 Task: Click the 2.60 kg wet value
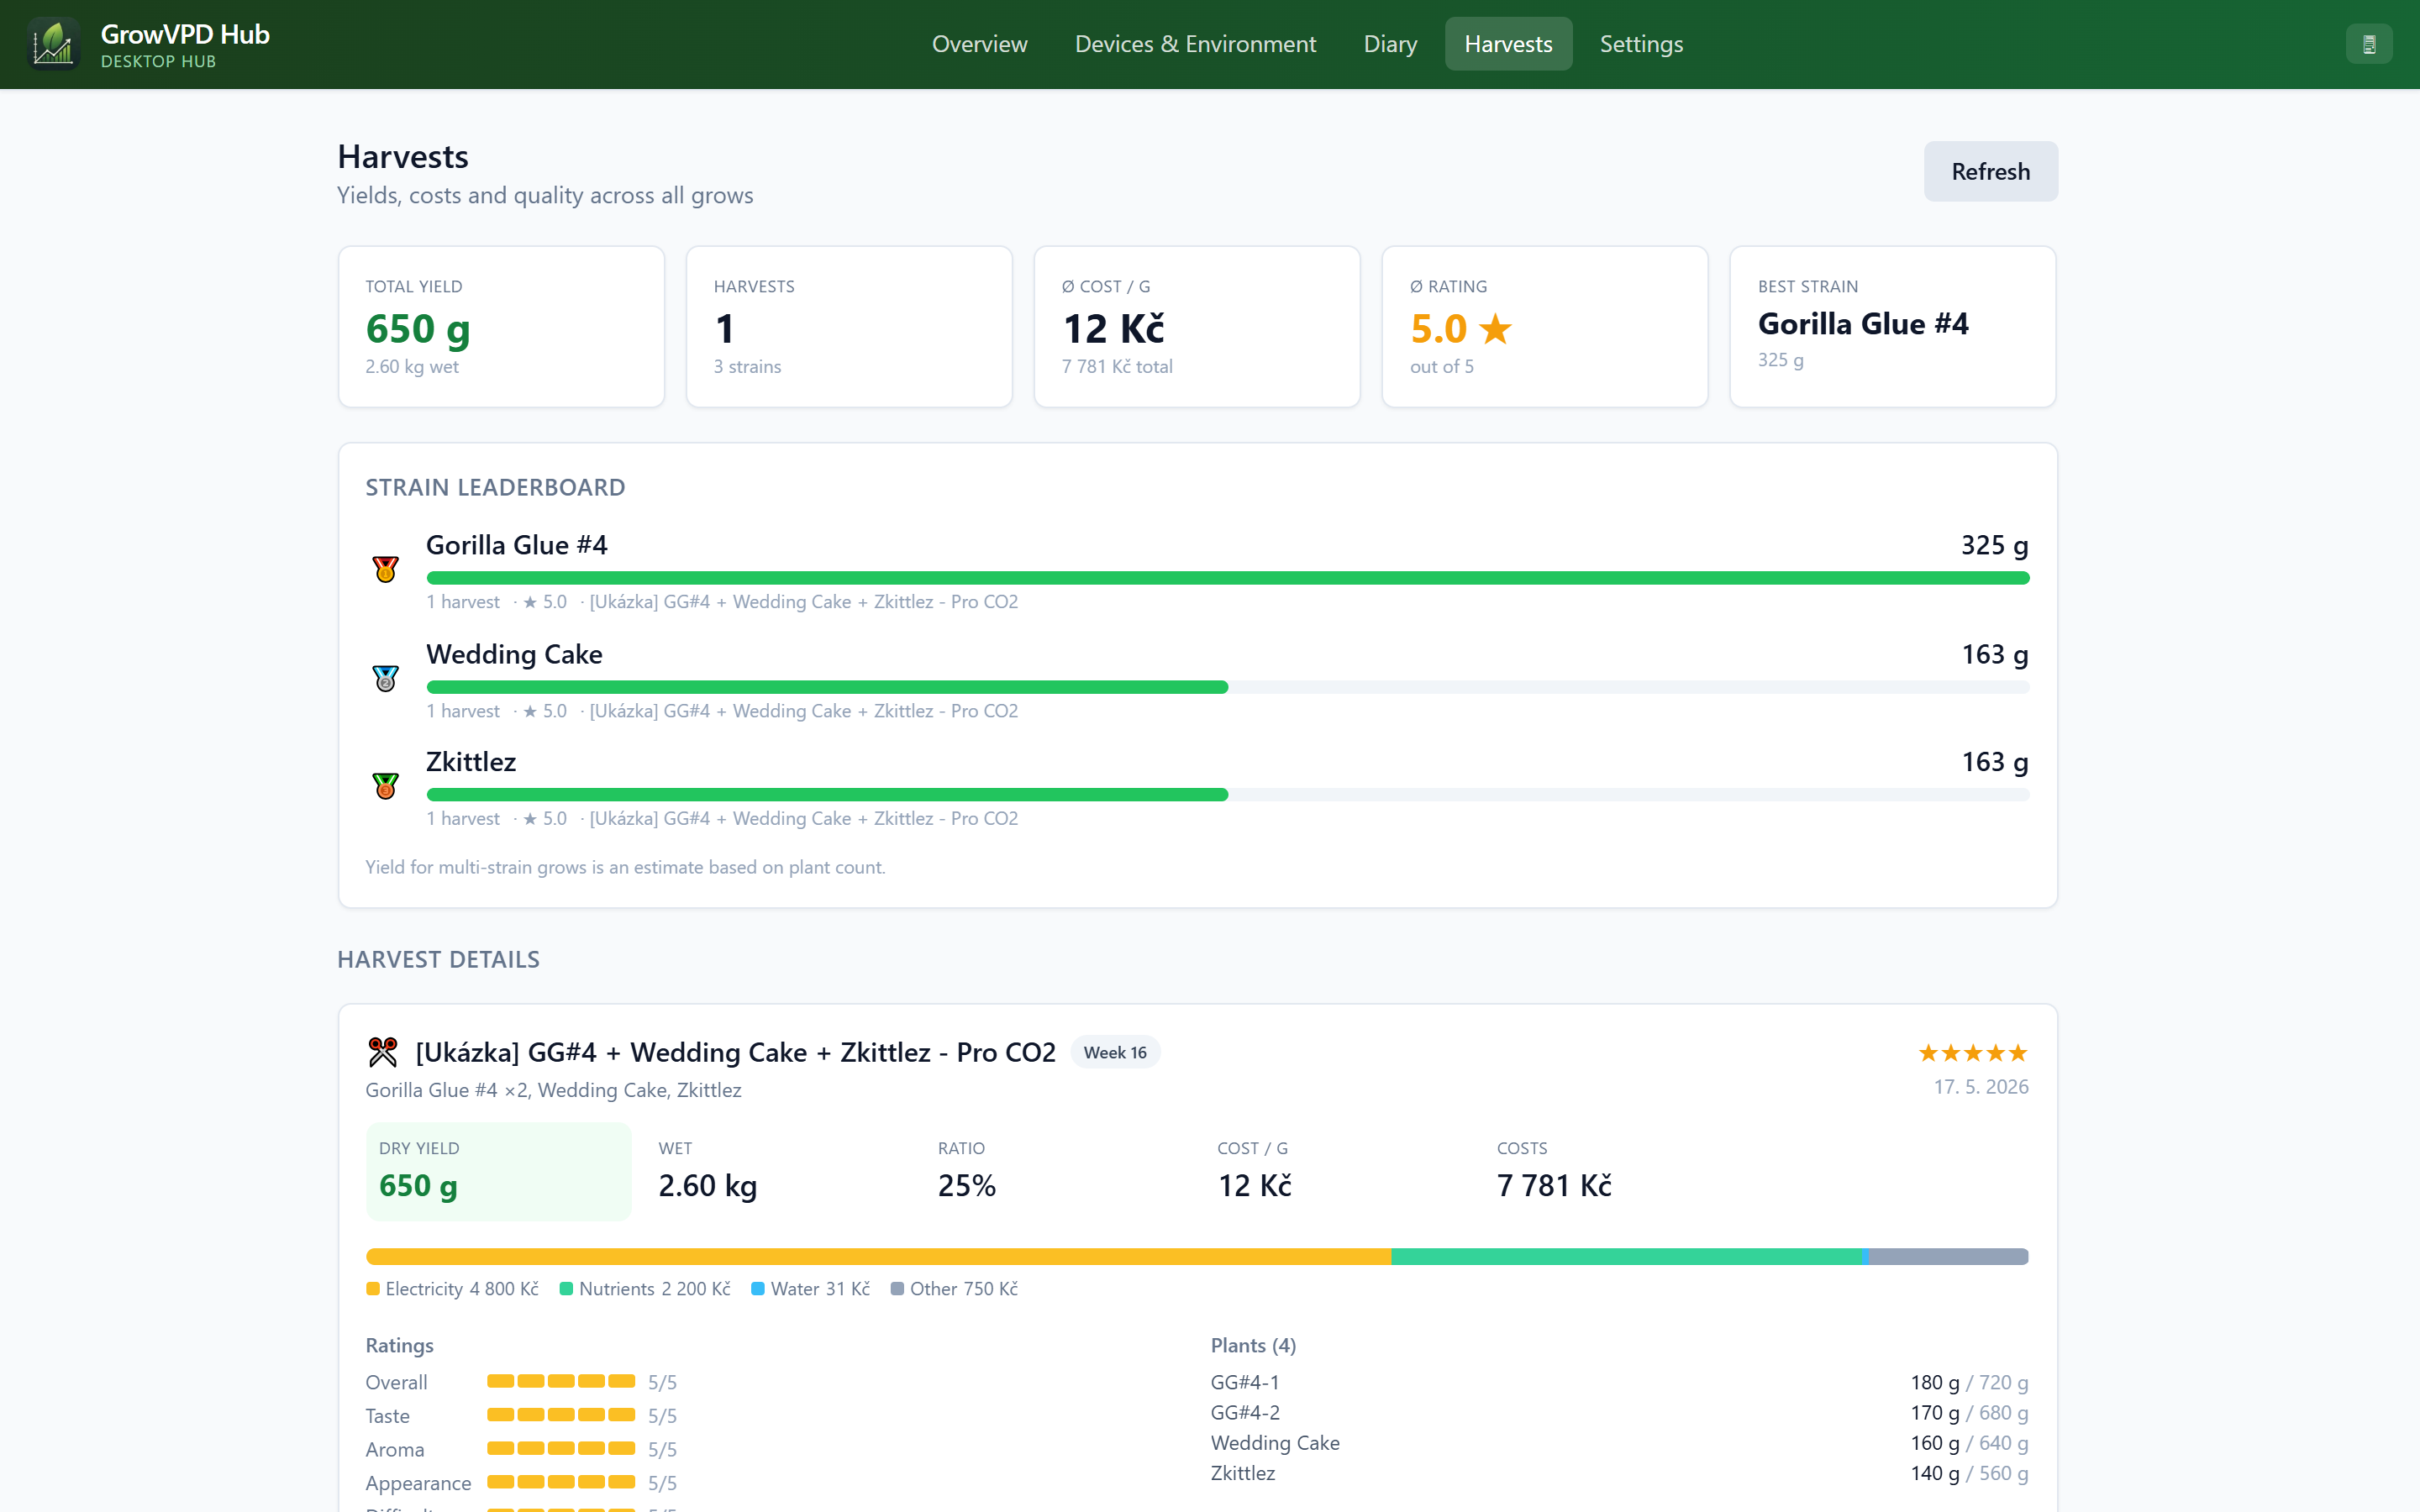[x=708, y=1186]
